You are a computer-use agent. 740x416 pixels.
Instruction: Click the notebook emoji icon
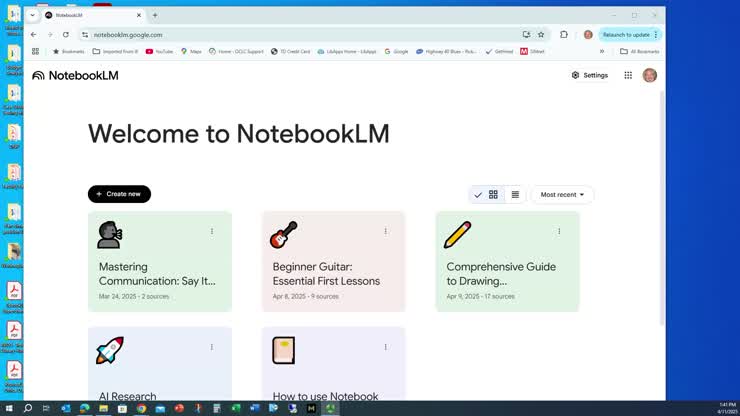[x=284, y=350]
